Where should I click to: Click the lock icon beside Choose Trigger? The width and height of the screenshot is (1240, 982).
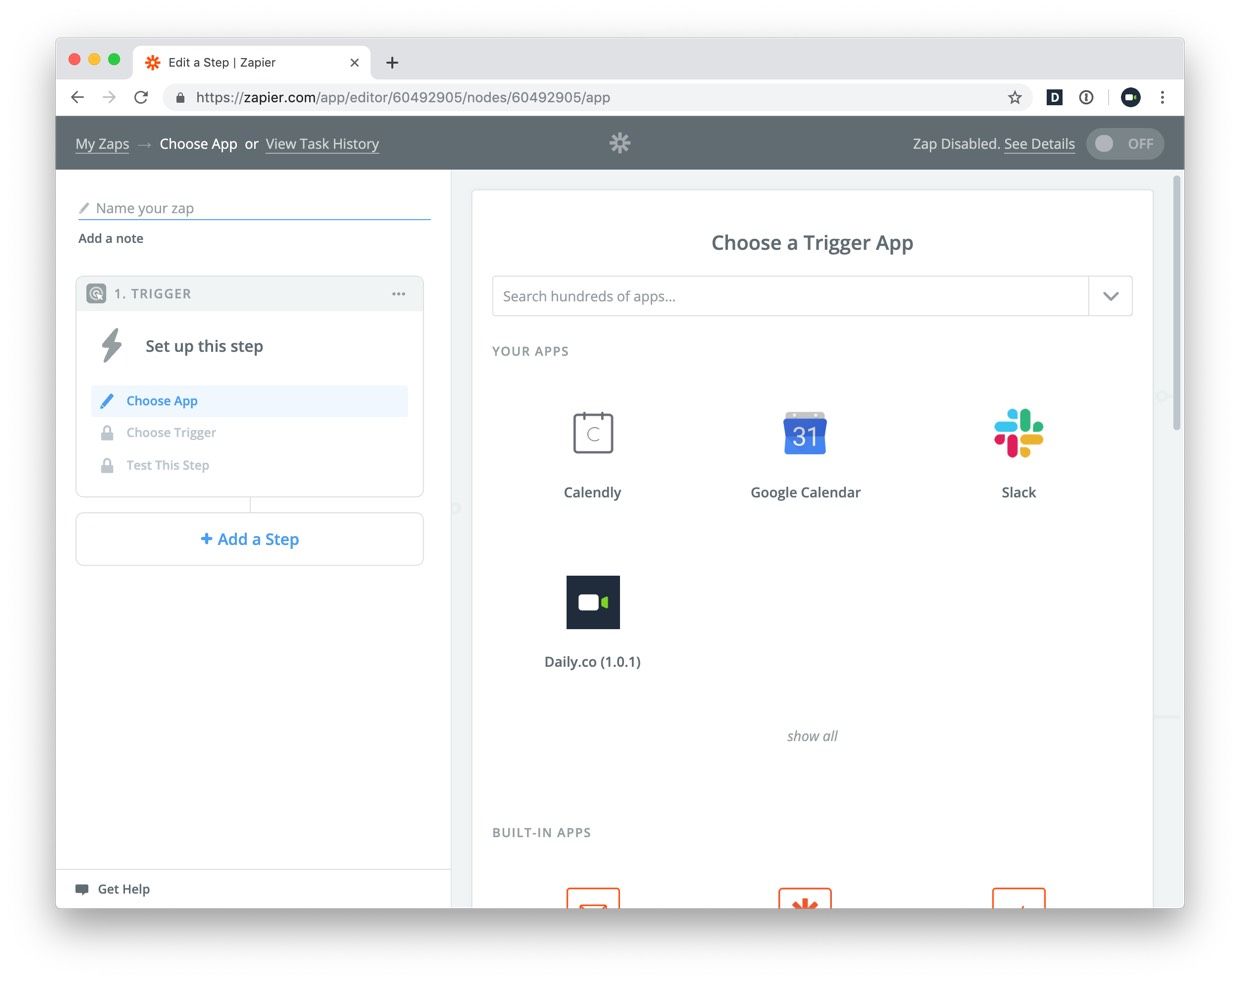click(x=107, y=433)
